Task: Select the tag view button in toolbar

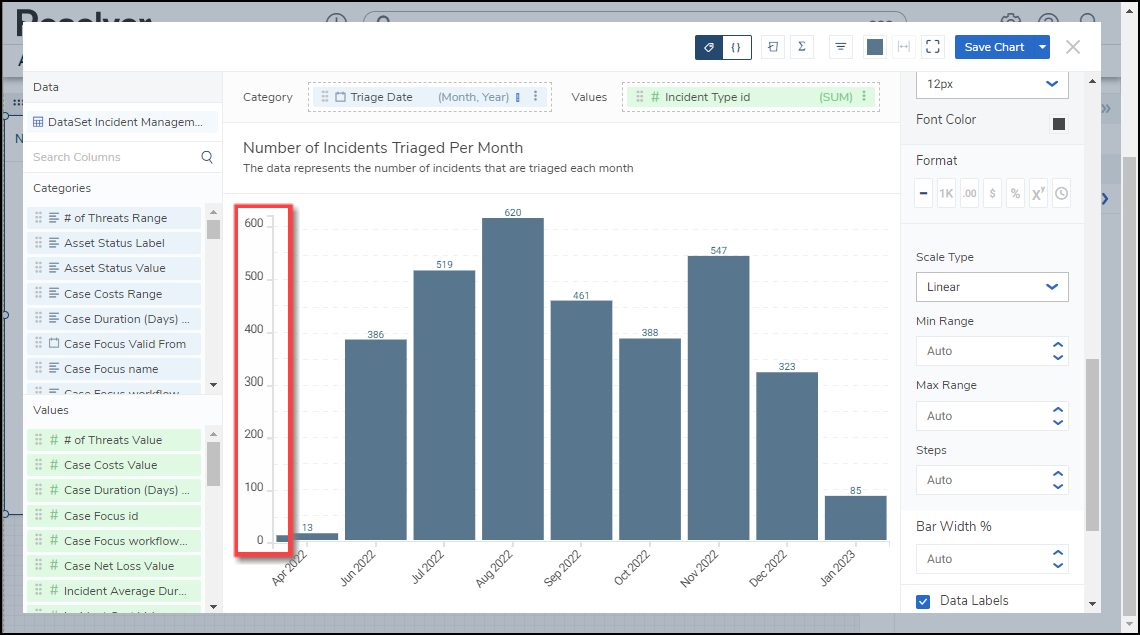Action: (x=709, y=47)
